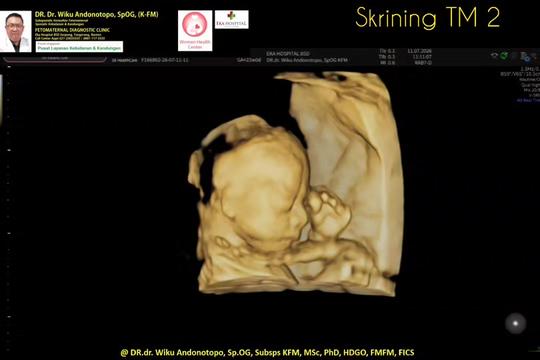
Task: Click the doctor's portrait photo
Action: coord(15,31)
